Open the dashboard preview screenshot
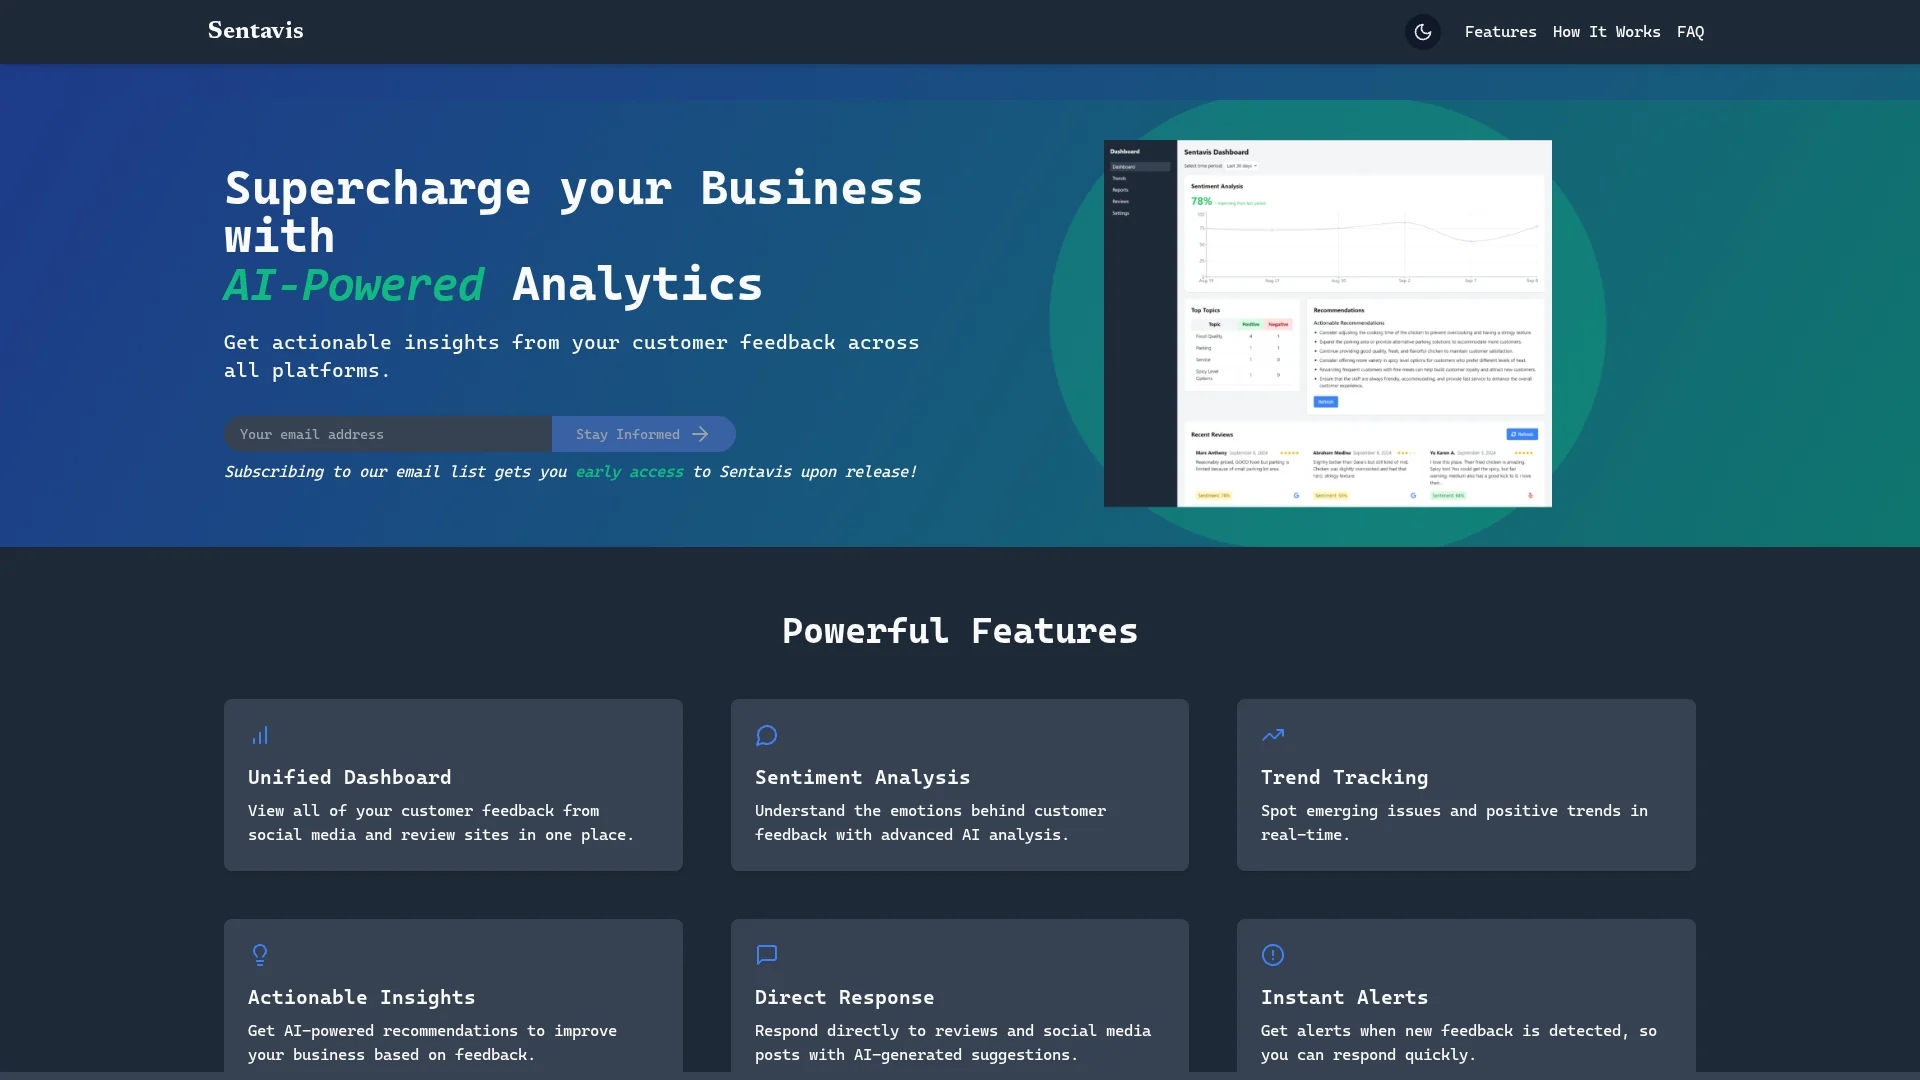 tap(1328, 323)
